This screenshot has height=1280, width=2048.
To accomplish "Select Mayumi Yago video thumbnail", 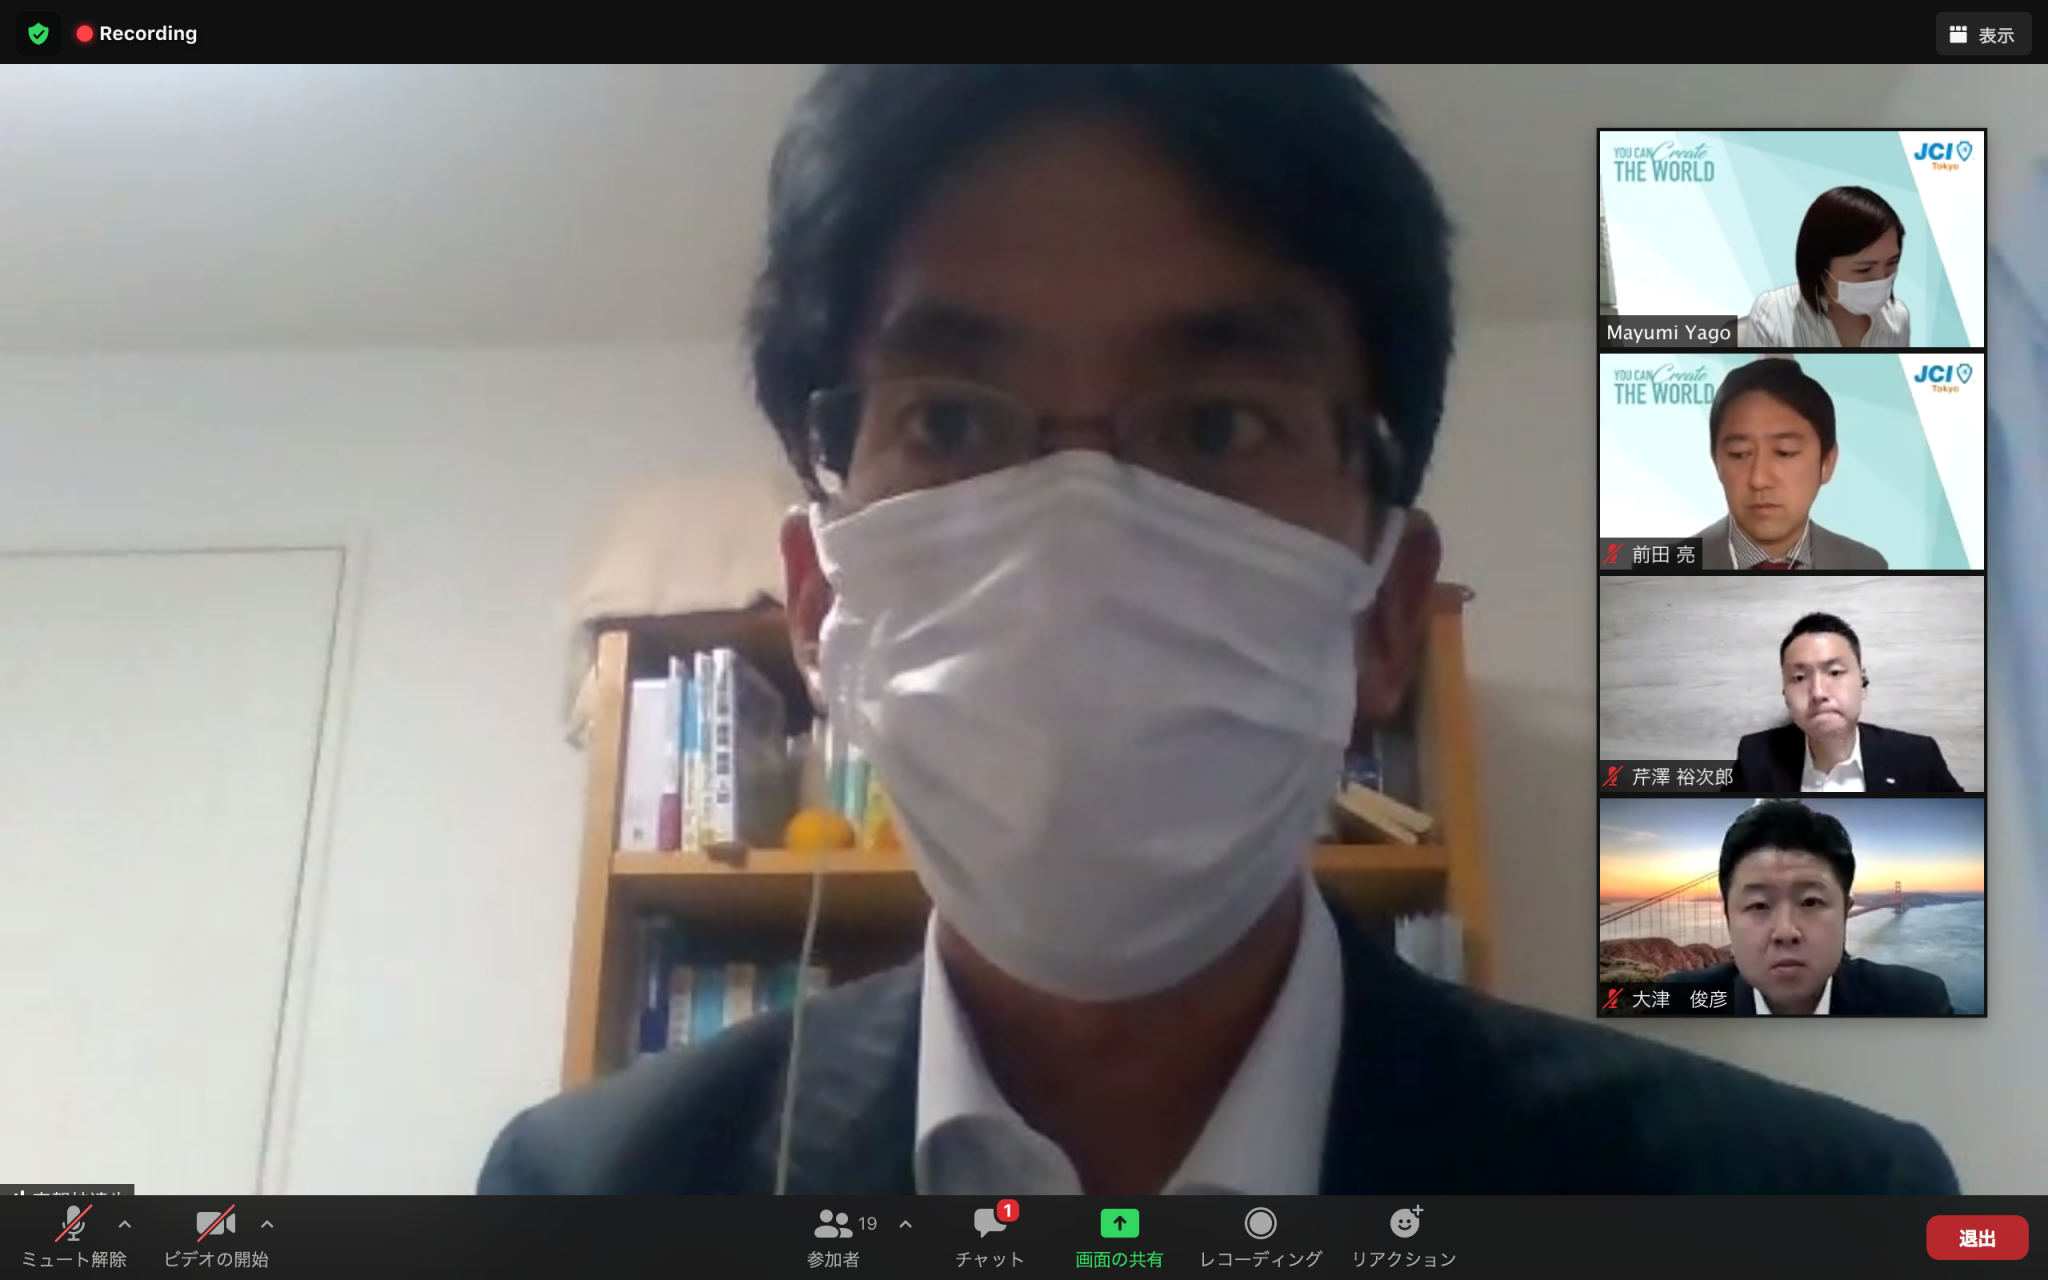I will (1791, 240).
